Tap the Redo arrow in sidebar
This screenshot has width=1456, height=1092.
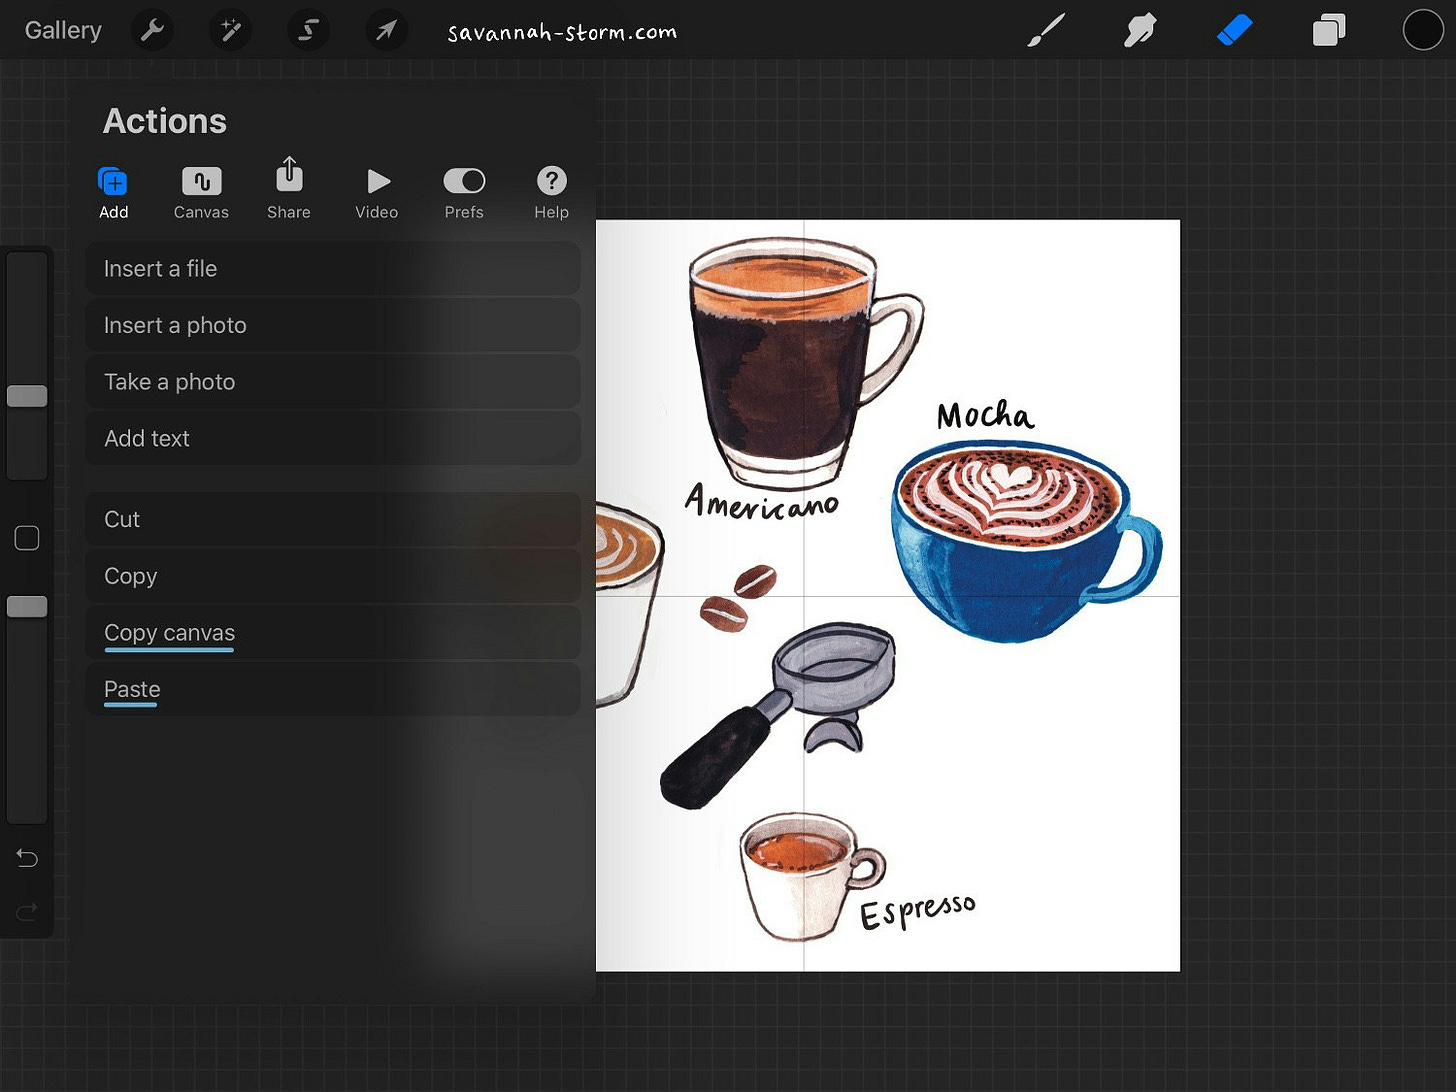coord(27,911)
